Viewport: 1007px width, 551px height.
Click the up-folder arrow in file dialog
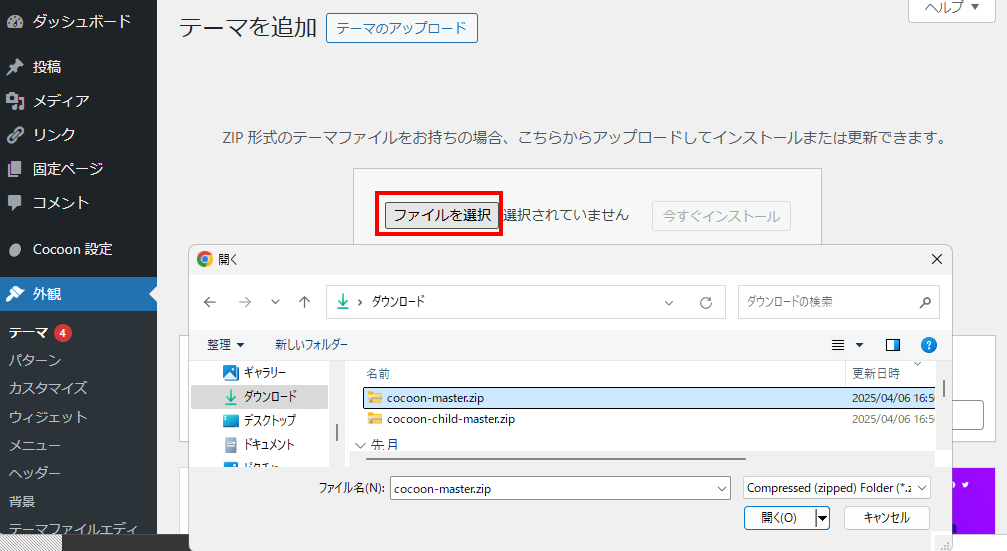pyautogui.click(x=304, y=302)
